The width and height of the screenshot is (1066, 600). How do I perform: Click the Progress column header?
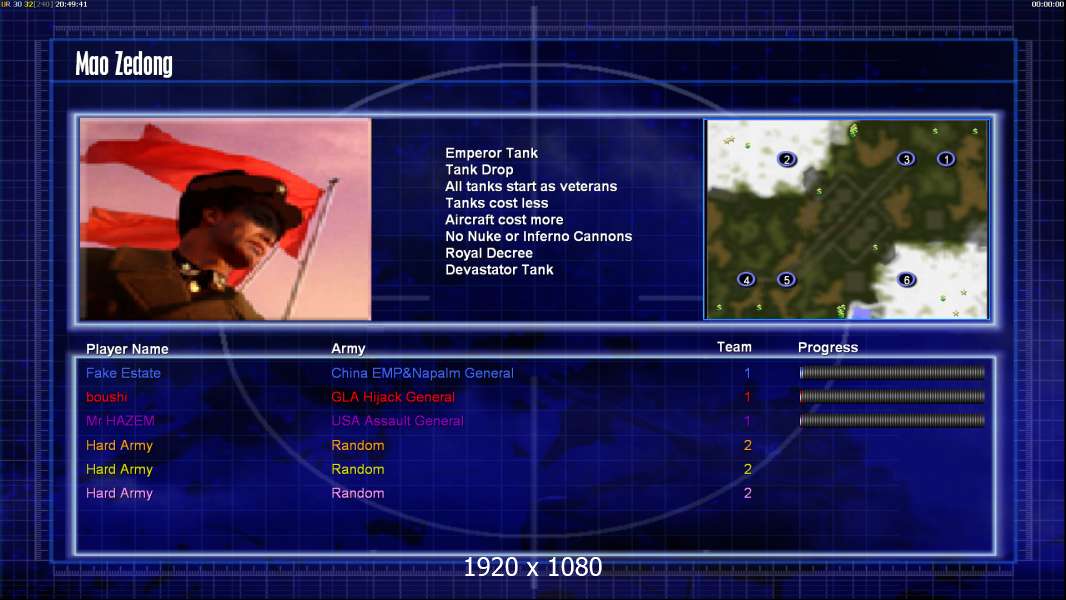(x=827, y=347)
